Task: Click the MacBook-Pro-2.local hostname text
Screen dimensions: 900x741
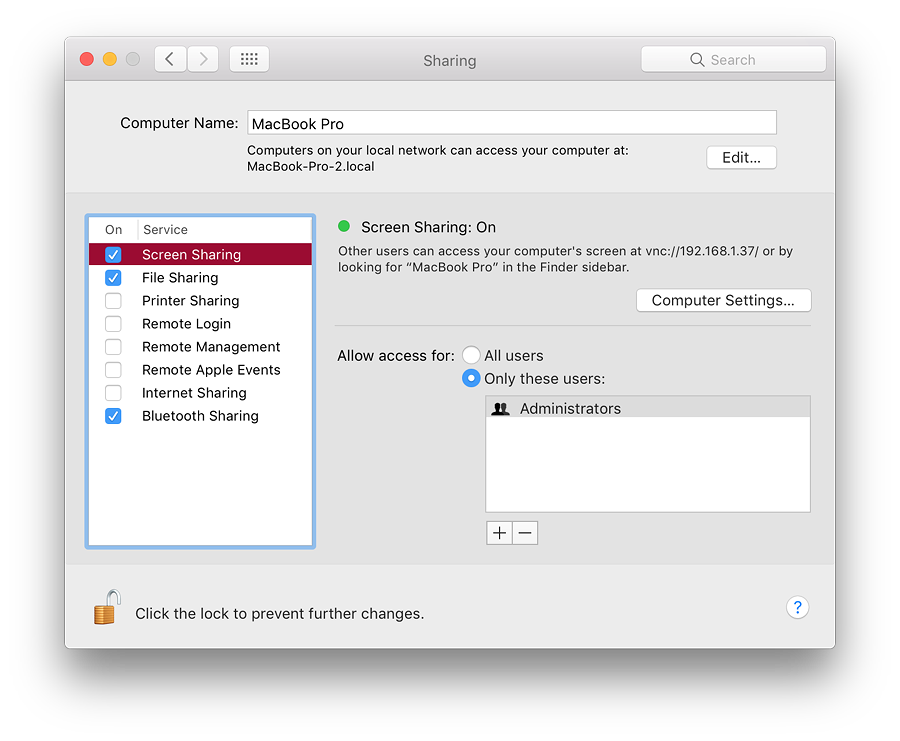Action: (x=311, y=166)
